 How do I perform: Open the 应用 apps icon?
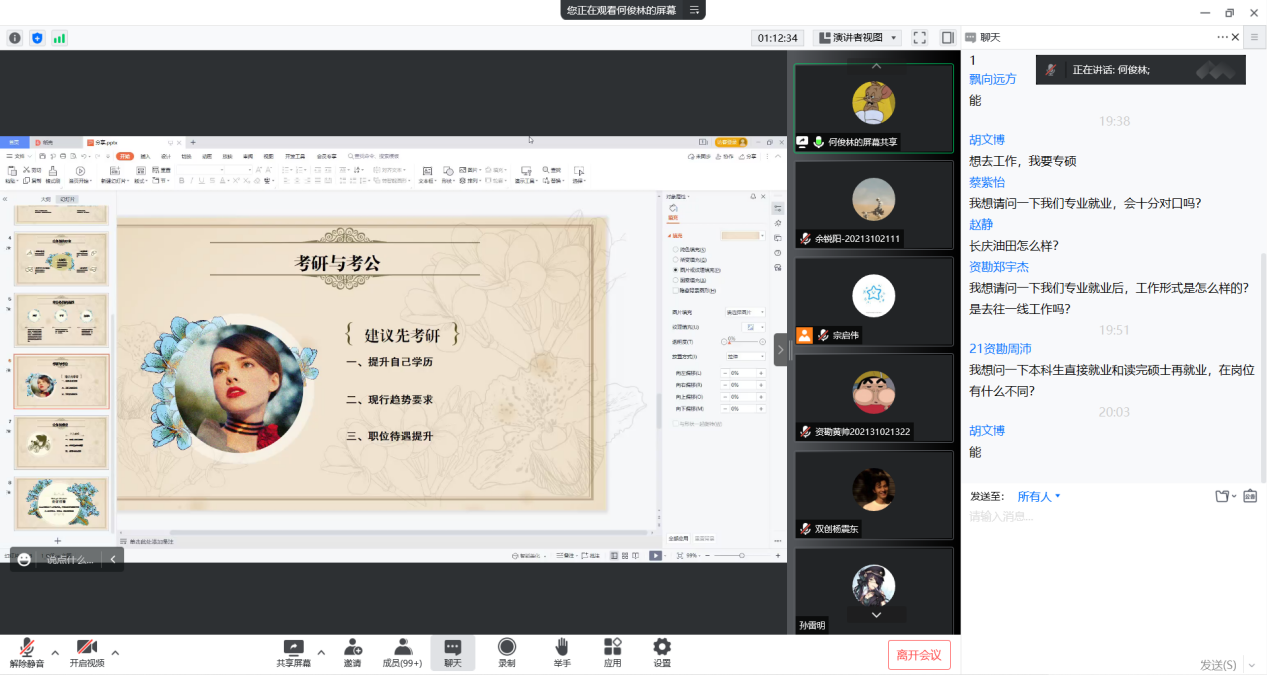[612, 648]
